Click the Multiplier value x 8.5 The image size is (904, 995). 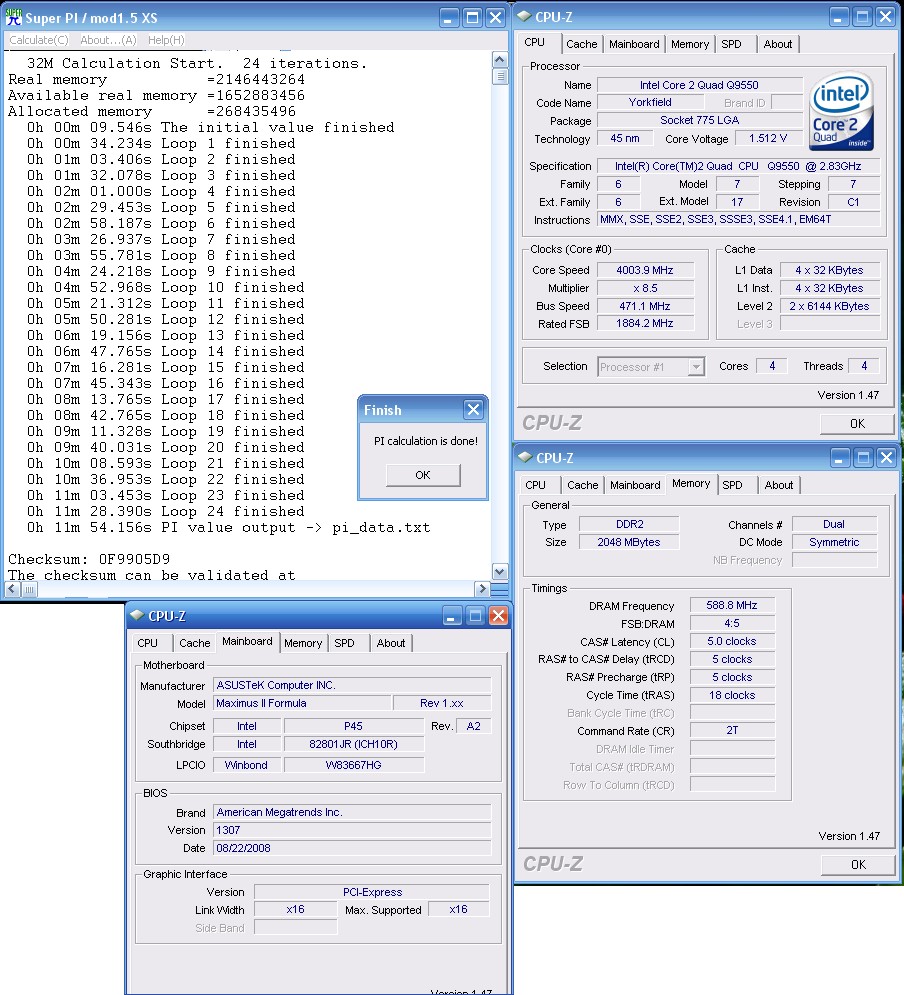645,288
